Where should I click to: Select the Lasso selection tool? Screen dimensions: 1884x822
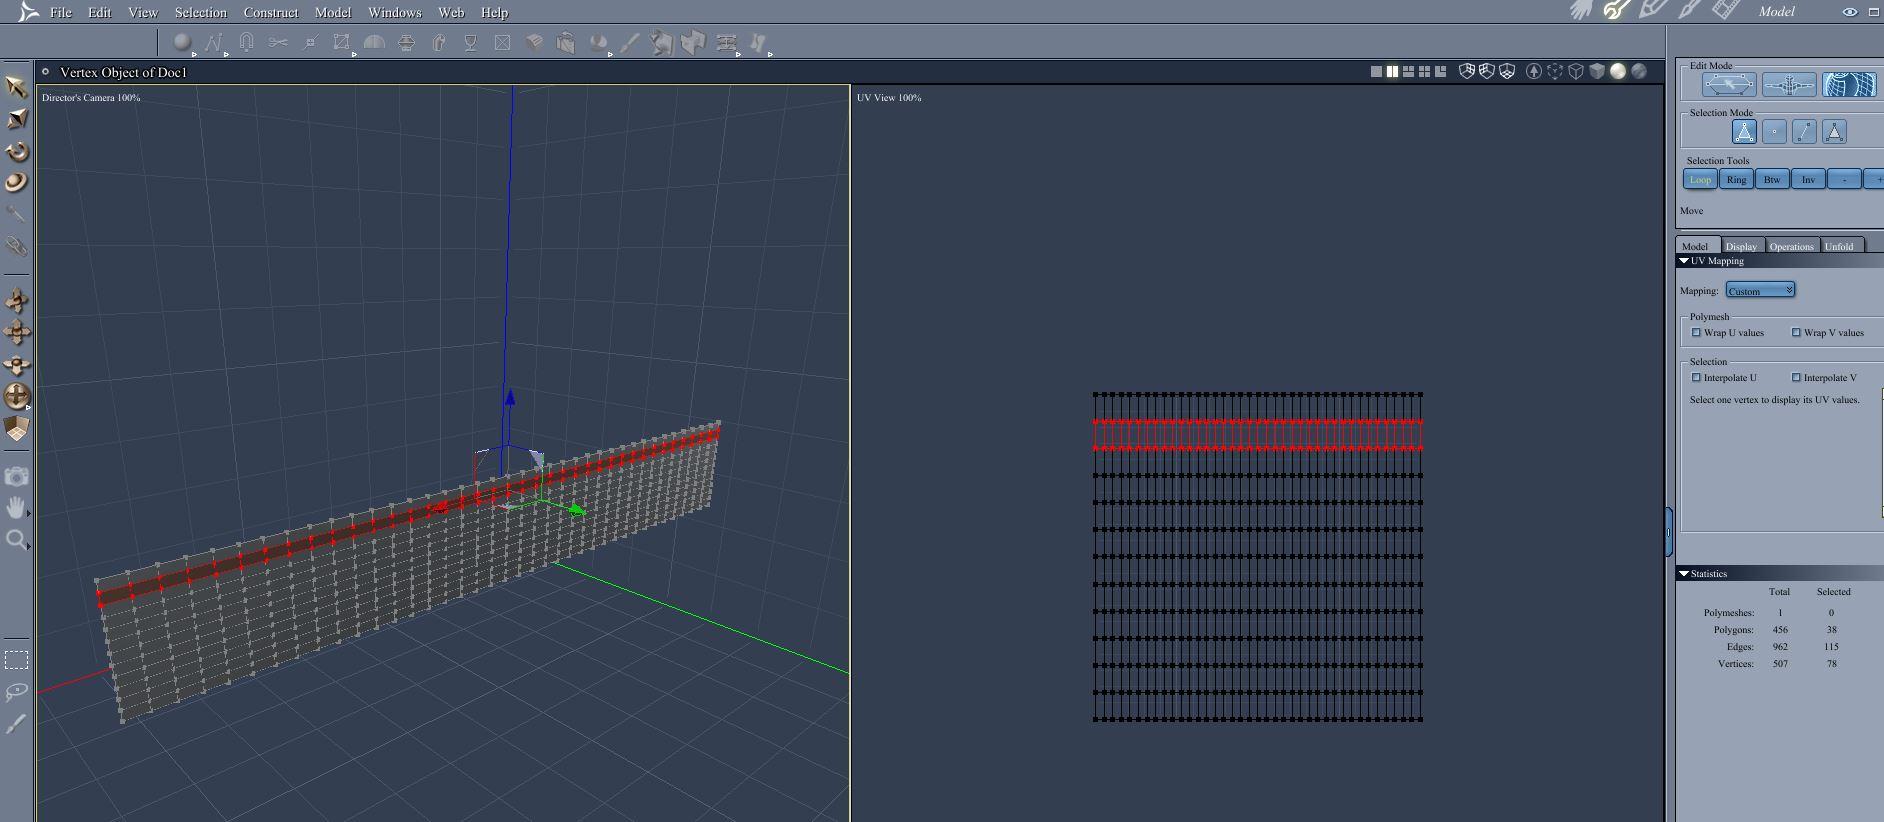[x=16, y=692]
